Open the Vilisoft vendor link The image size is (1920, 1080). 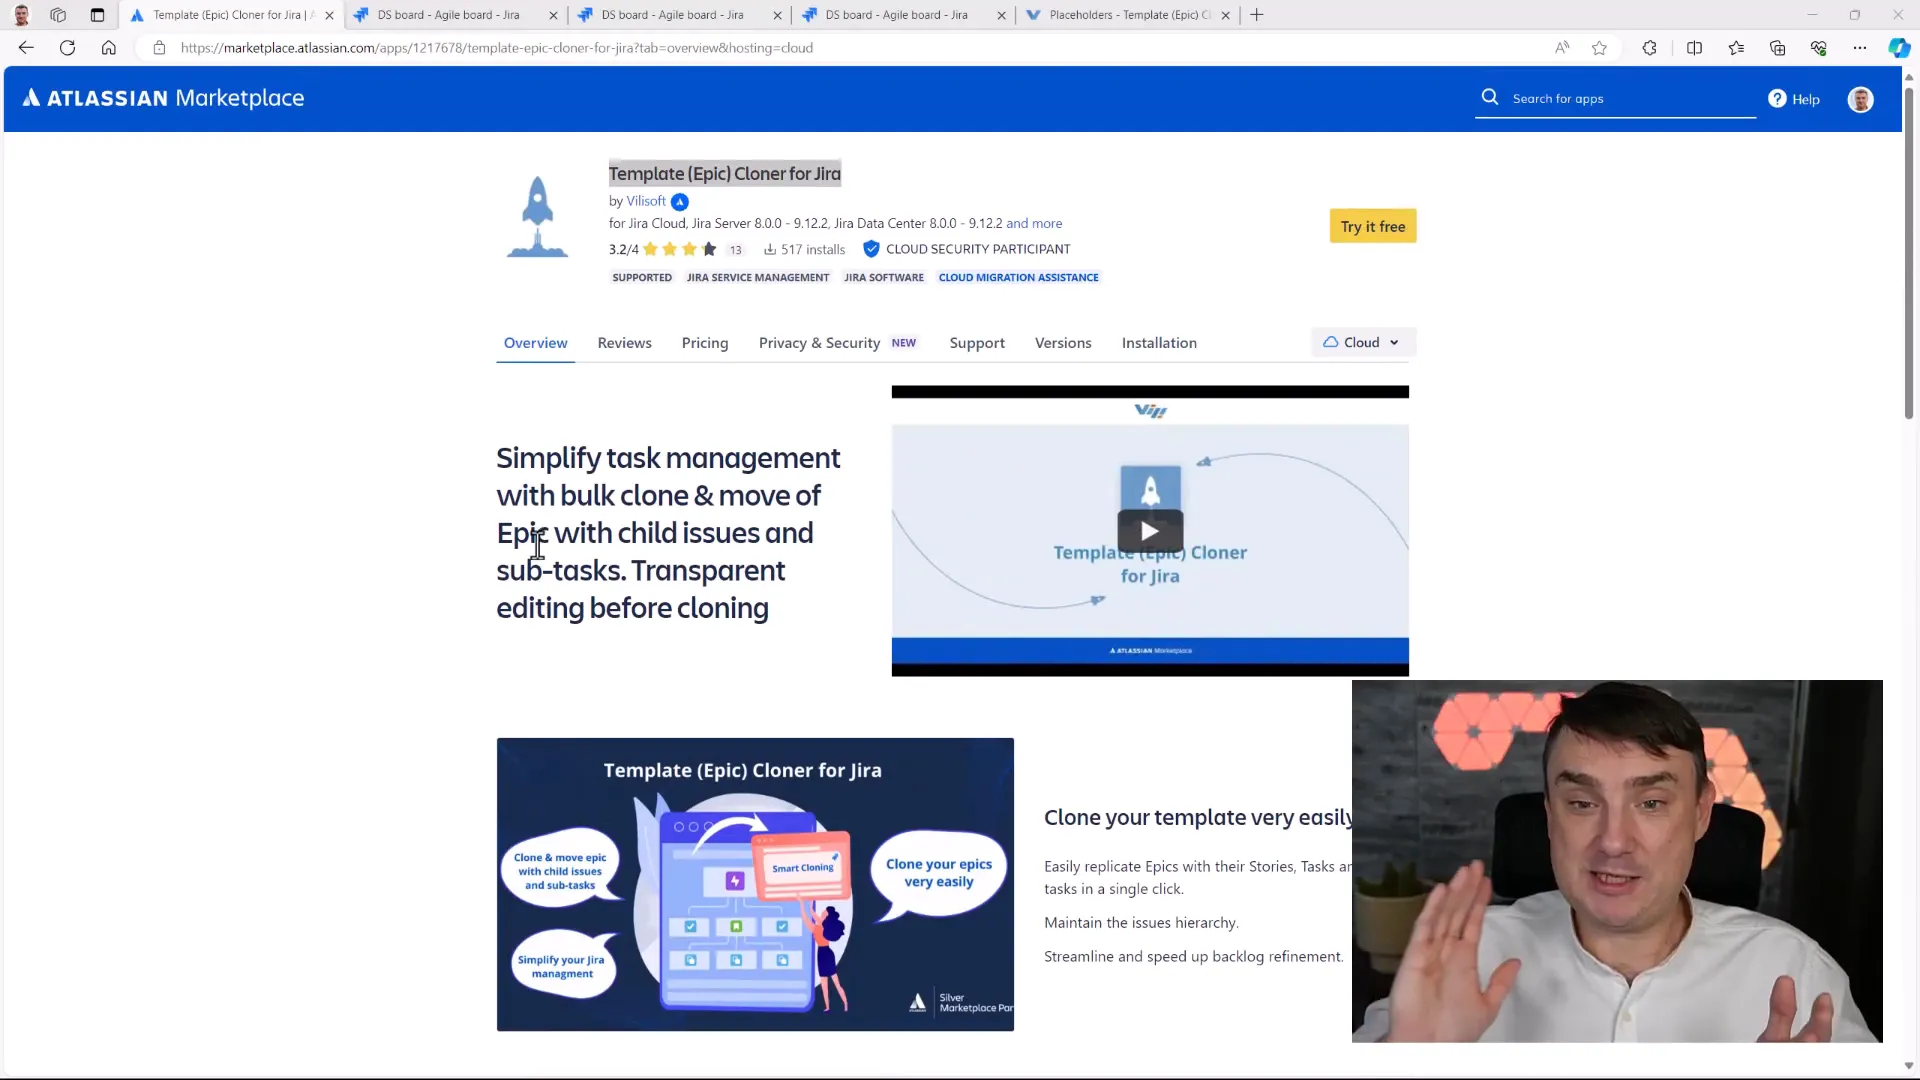click(646, 201)
